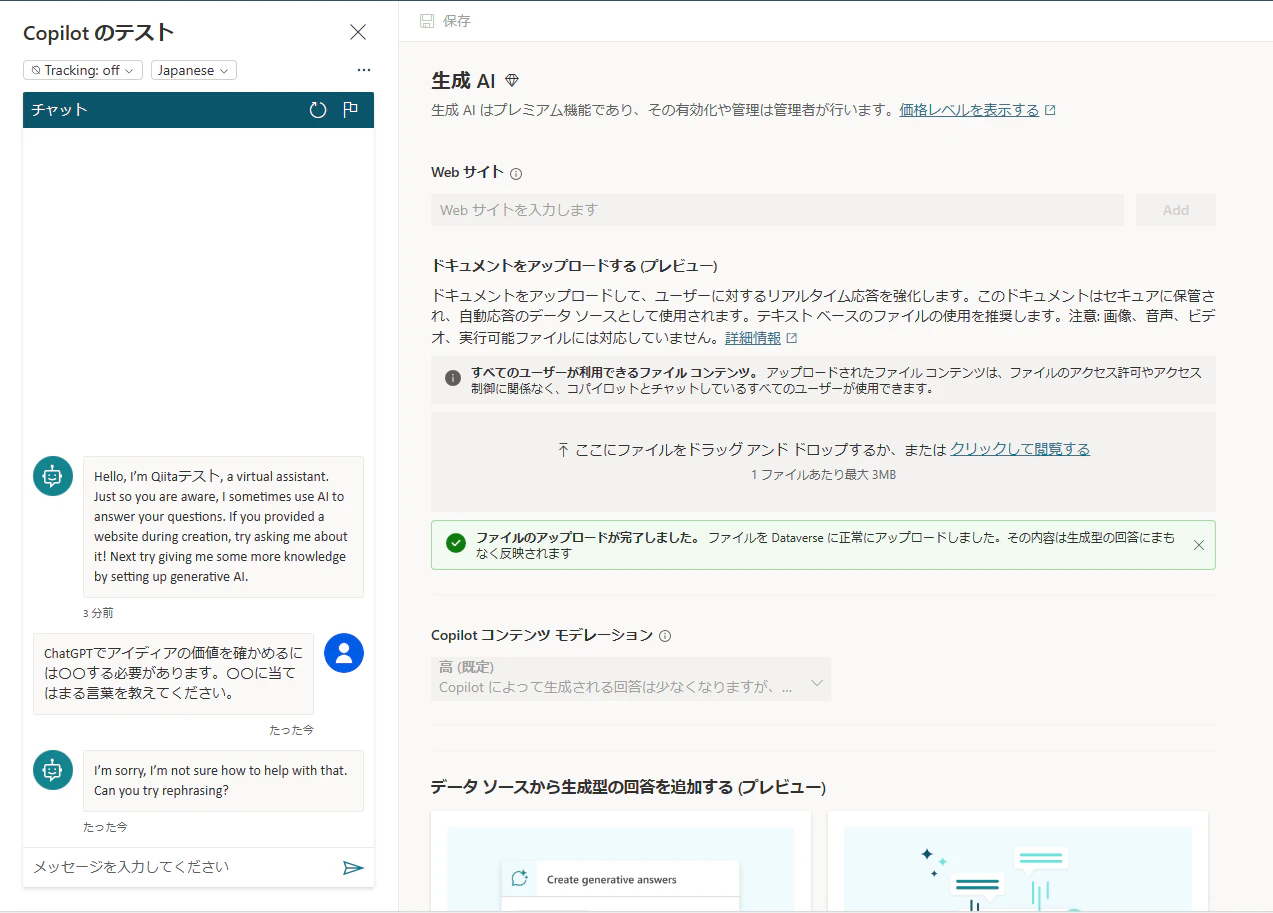1273x913 pixels.
Task: Click the send message arrow icon
Action: click(x=353, y=868)
